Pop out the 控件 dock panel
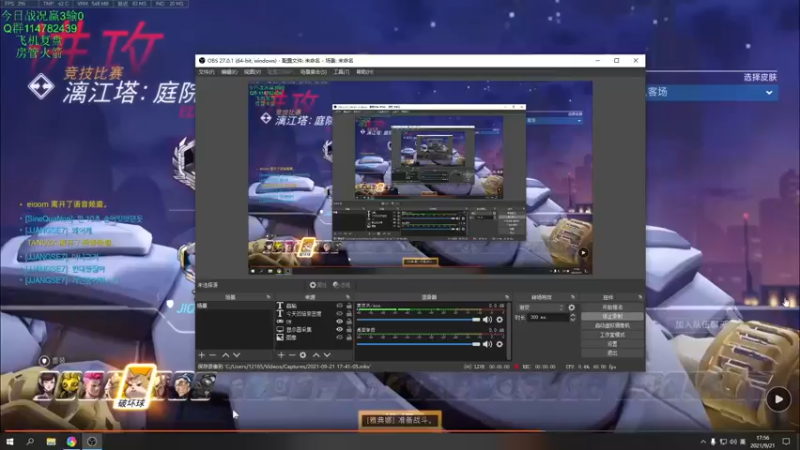 640,297
